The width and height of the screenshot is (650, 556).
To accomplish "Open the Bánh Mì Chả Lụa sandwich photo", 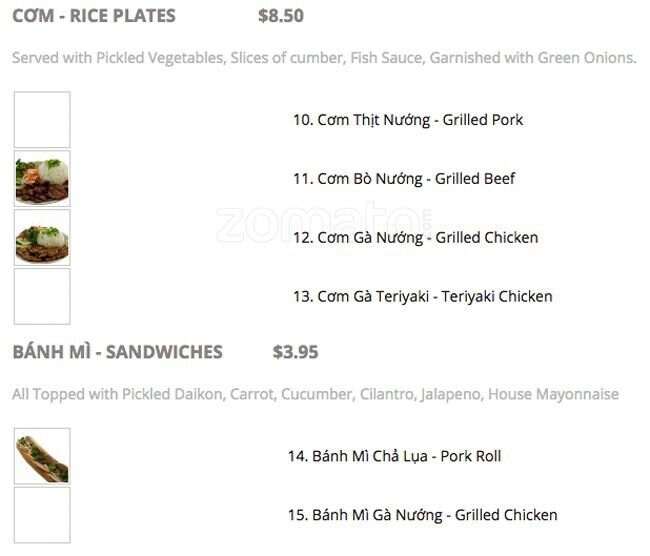I will coord(42,456).
